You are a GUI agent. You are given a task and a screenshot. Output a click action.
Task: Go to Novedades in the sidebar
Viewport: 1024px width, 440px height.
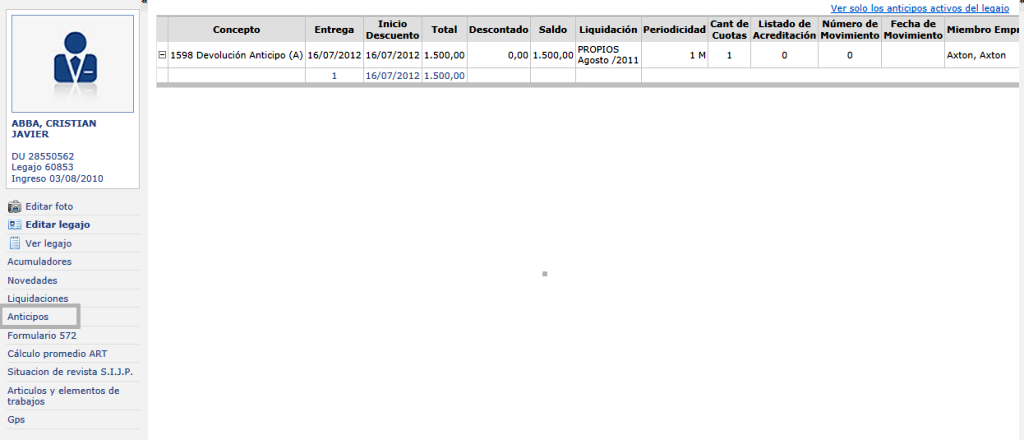click(32, 280)
